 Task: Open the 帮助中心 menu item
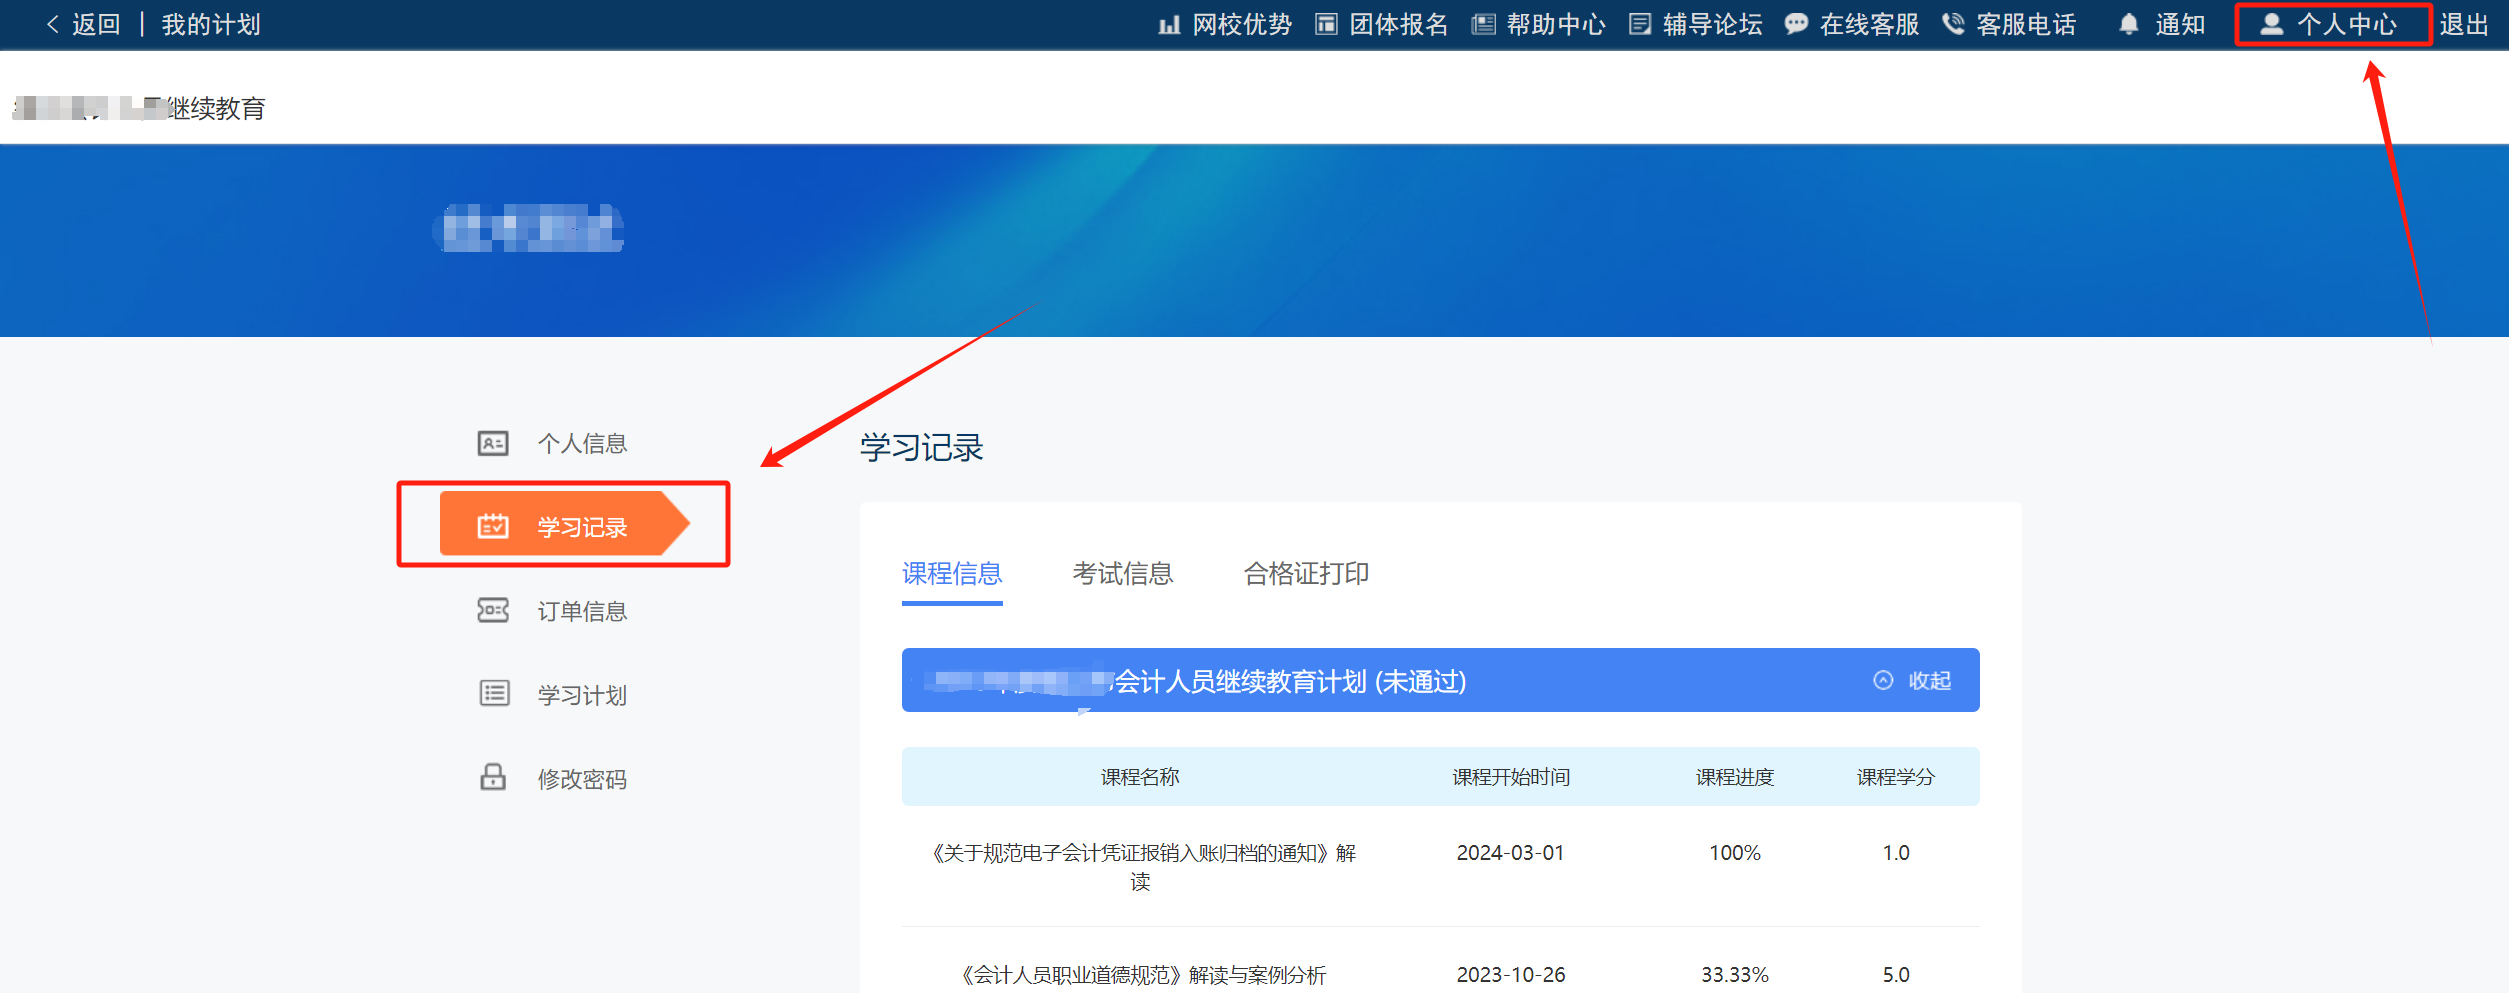coord(1554,25)
